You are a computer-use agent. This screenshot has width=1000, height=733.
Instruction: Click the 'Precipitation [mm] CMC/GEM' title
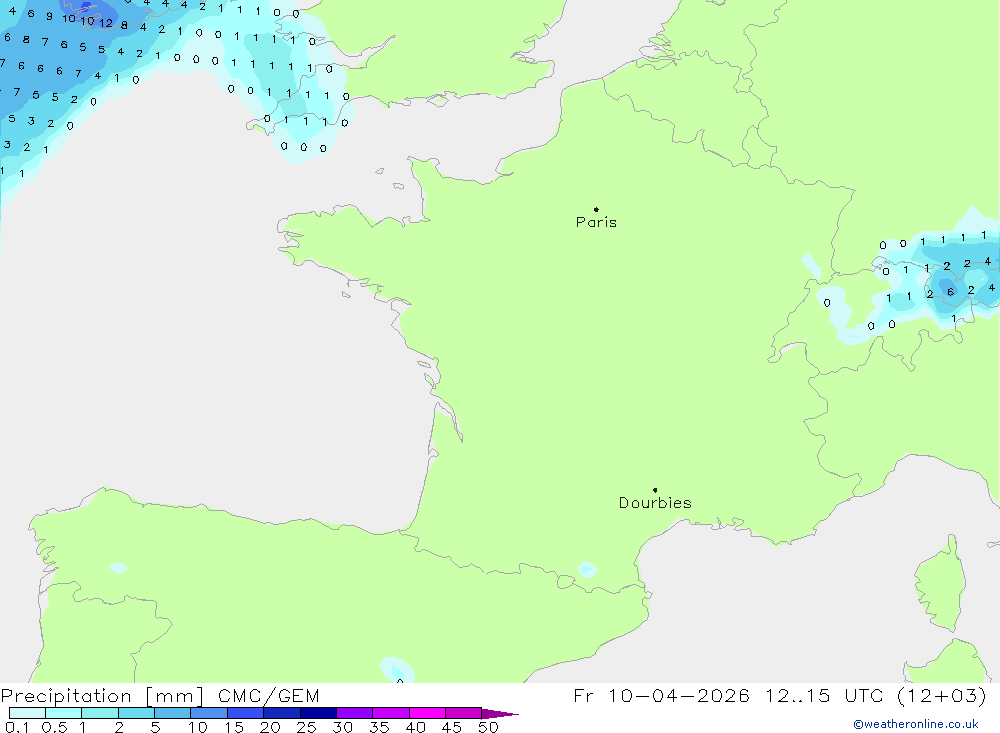[x=159, y=695]
